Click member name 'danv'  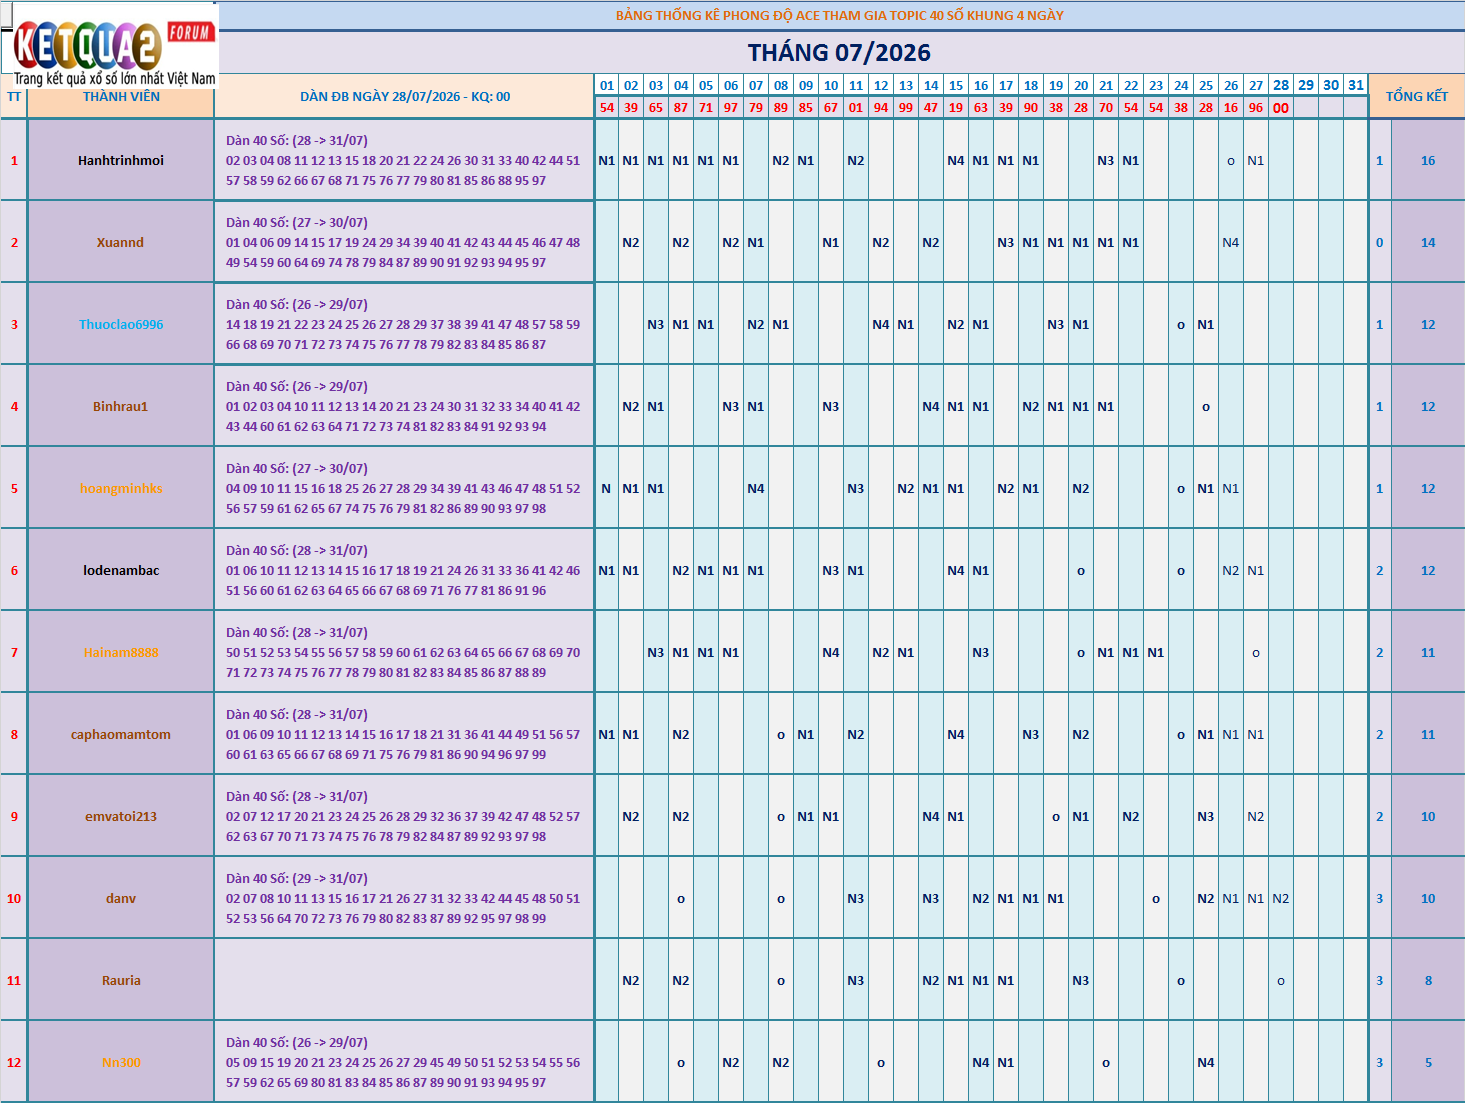click(121, 898)
